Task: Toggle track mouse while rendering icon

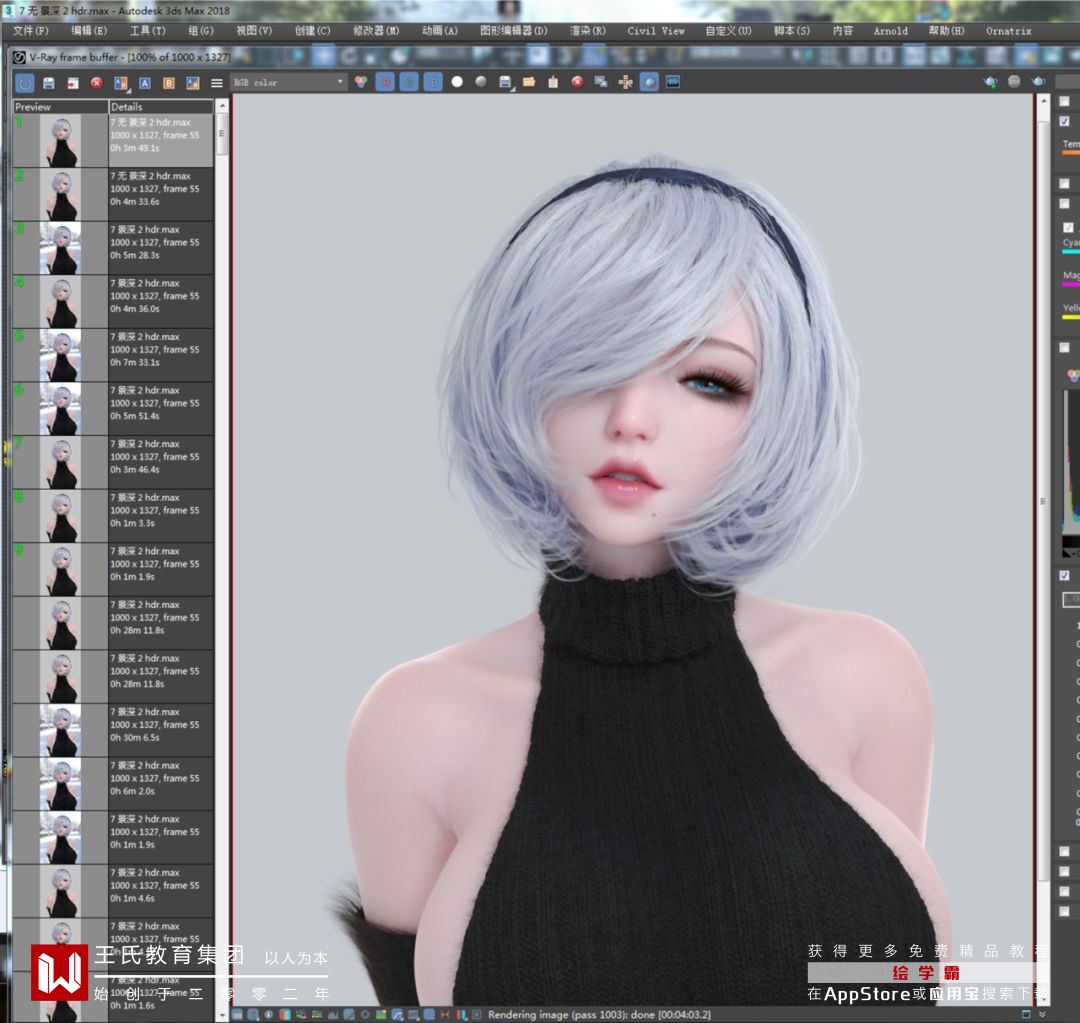Action: [x=625, y=83]
